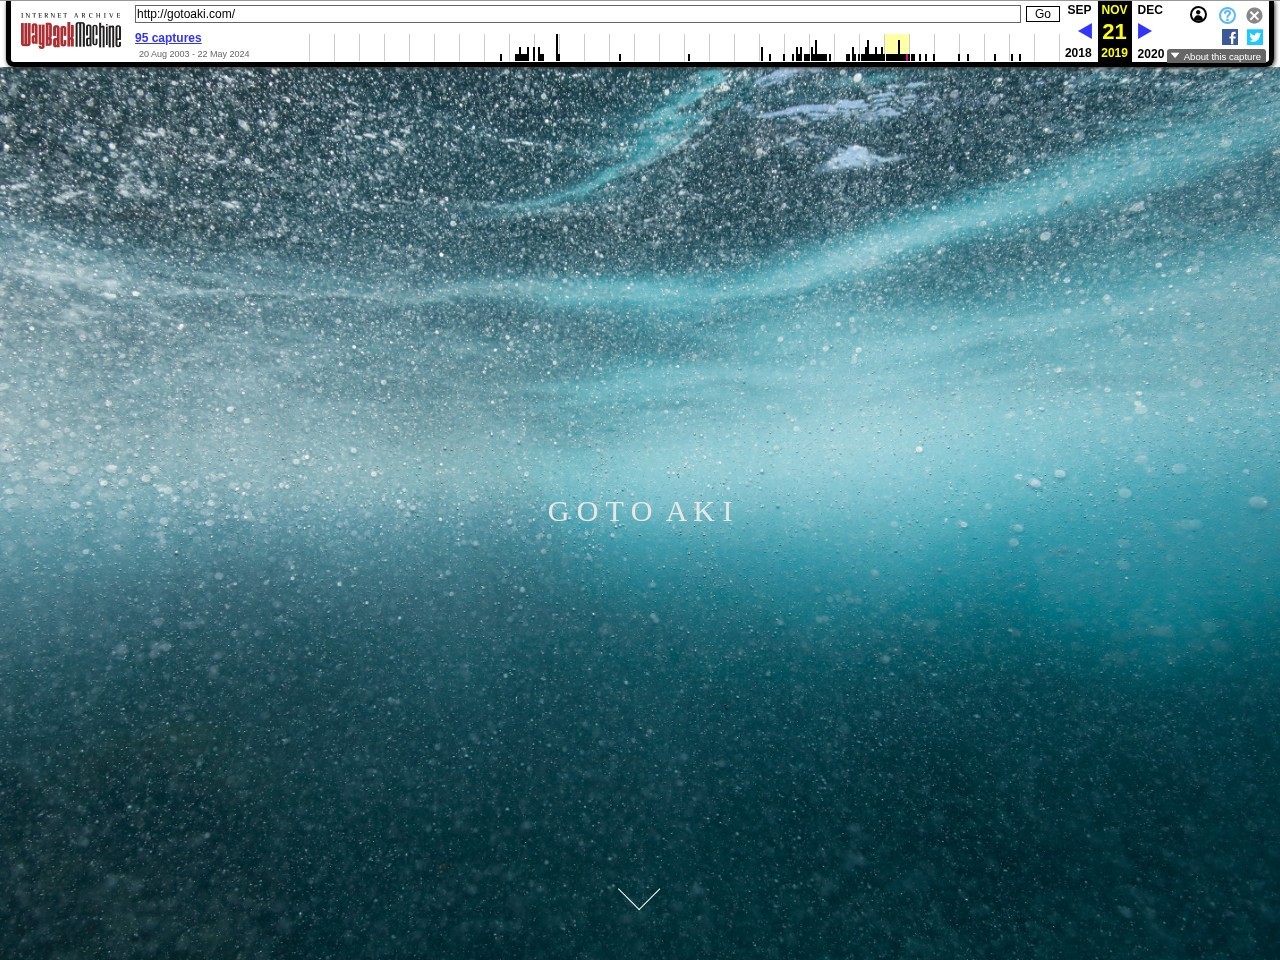Click the URL field containing gotoaki.com
The height and width of the screenshot is (960, 1280).
(x=577, y=14)
